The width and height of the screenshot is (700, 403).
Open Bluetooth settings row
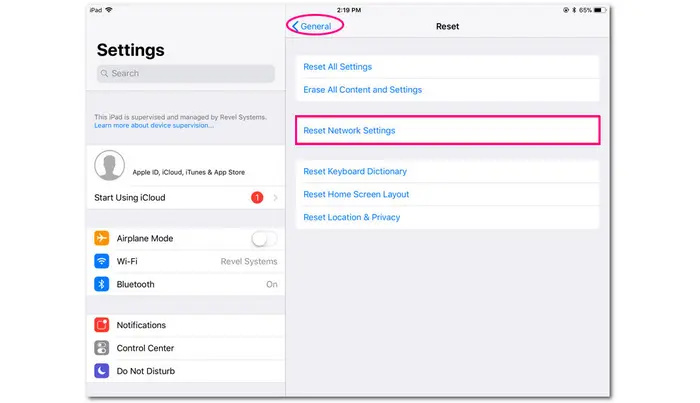pos(186,284)
